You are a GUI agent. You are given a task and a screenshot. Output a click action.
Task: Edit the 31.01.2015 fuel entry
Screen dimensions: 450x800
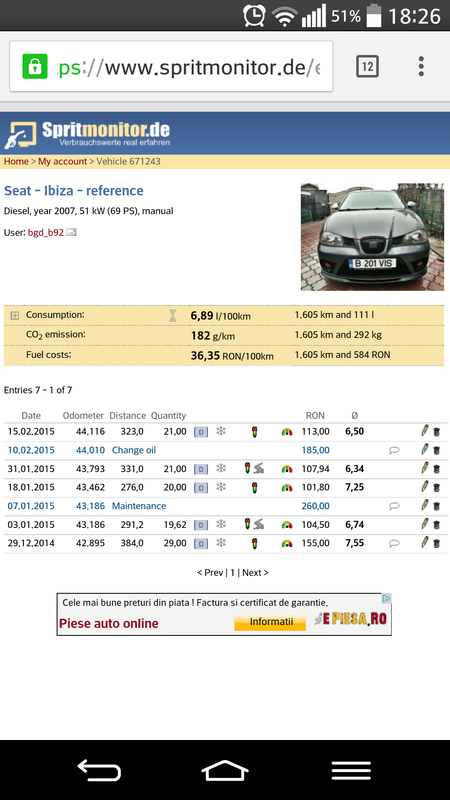coord(424,468)
